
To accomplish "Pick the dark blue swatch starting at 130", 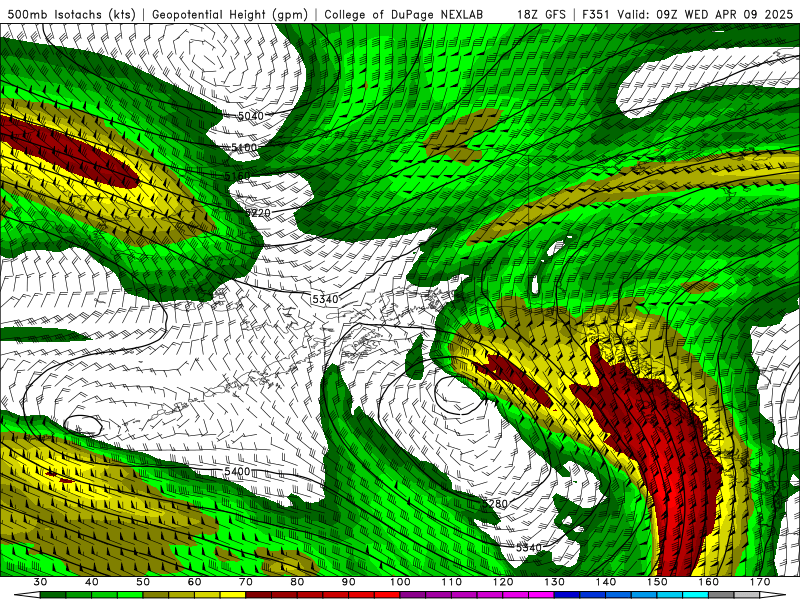I will point(567,595).
